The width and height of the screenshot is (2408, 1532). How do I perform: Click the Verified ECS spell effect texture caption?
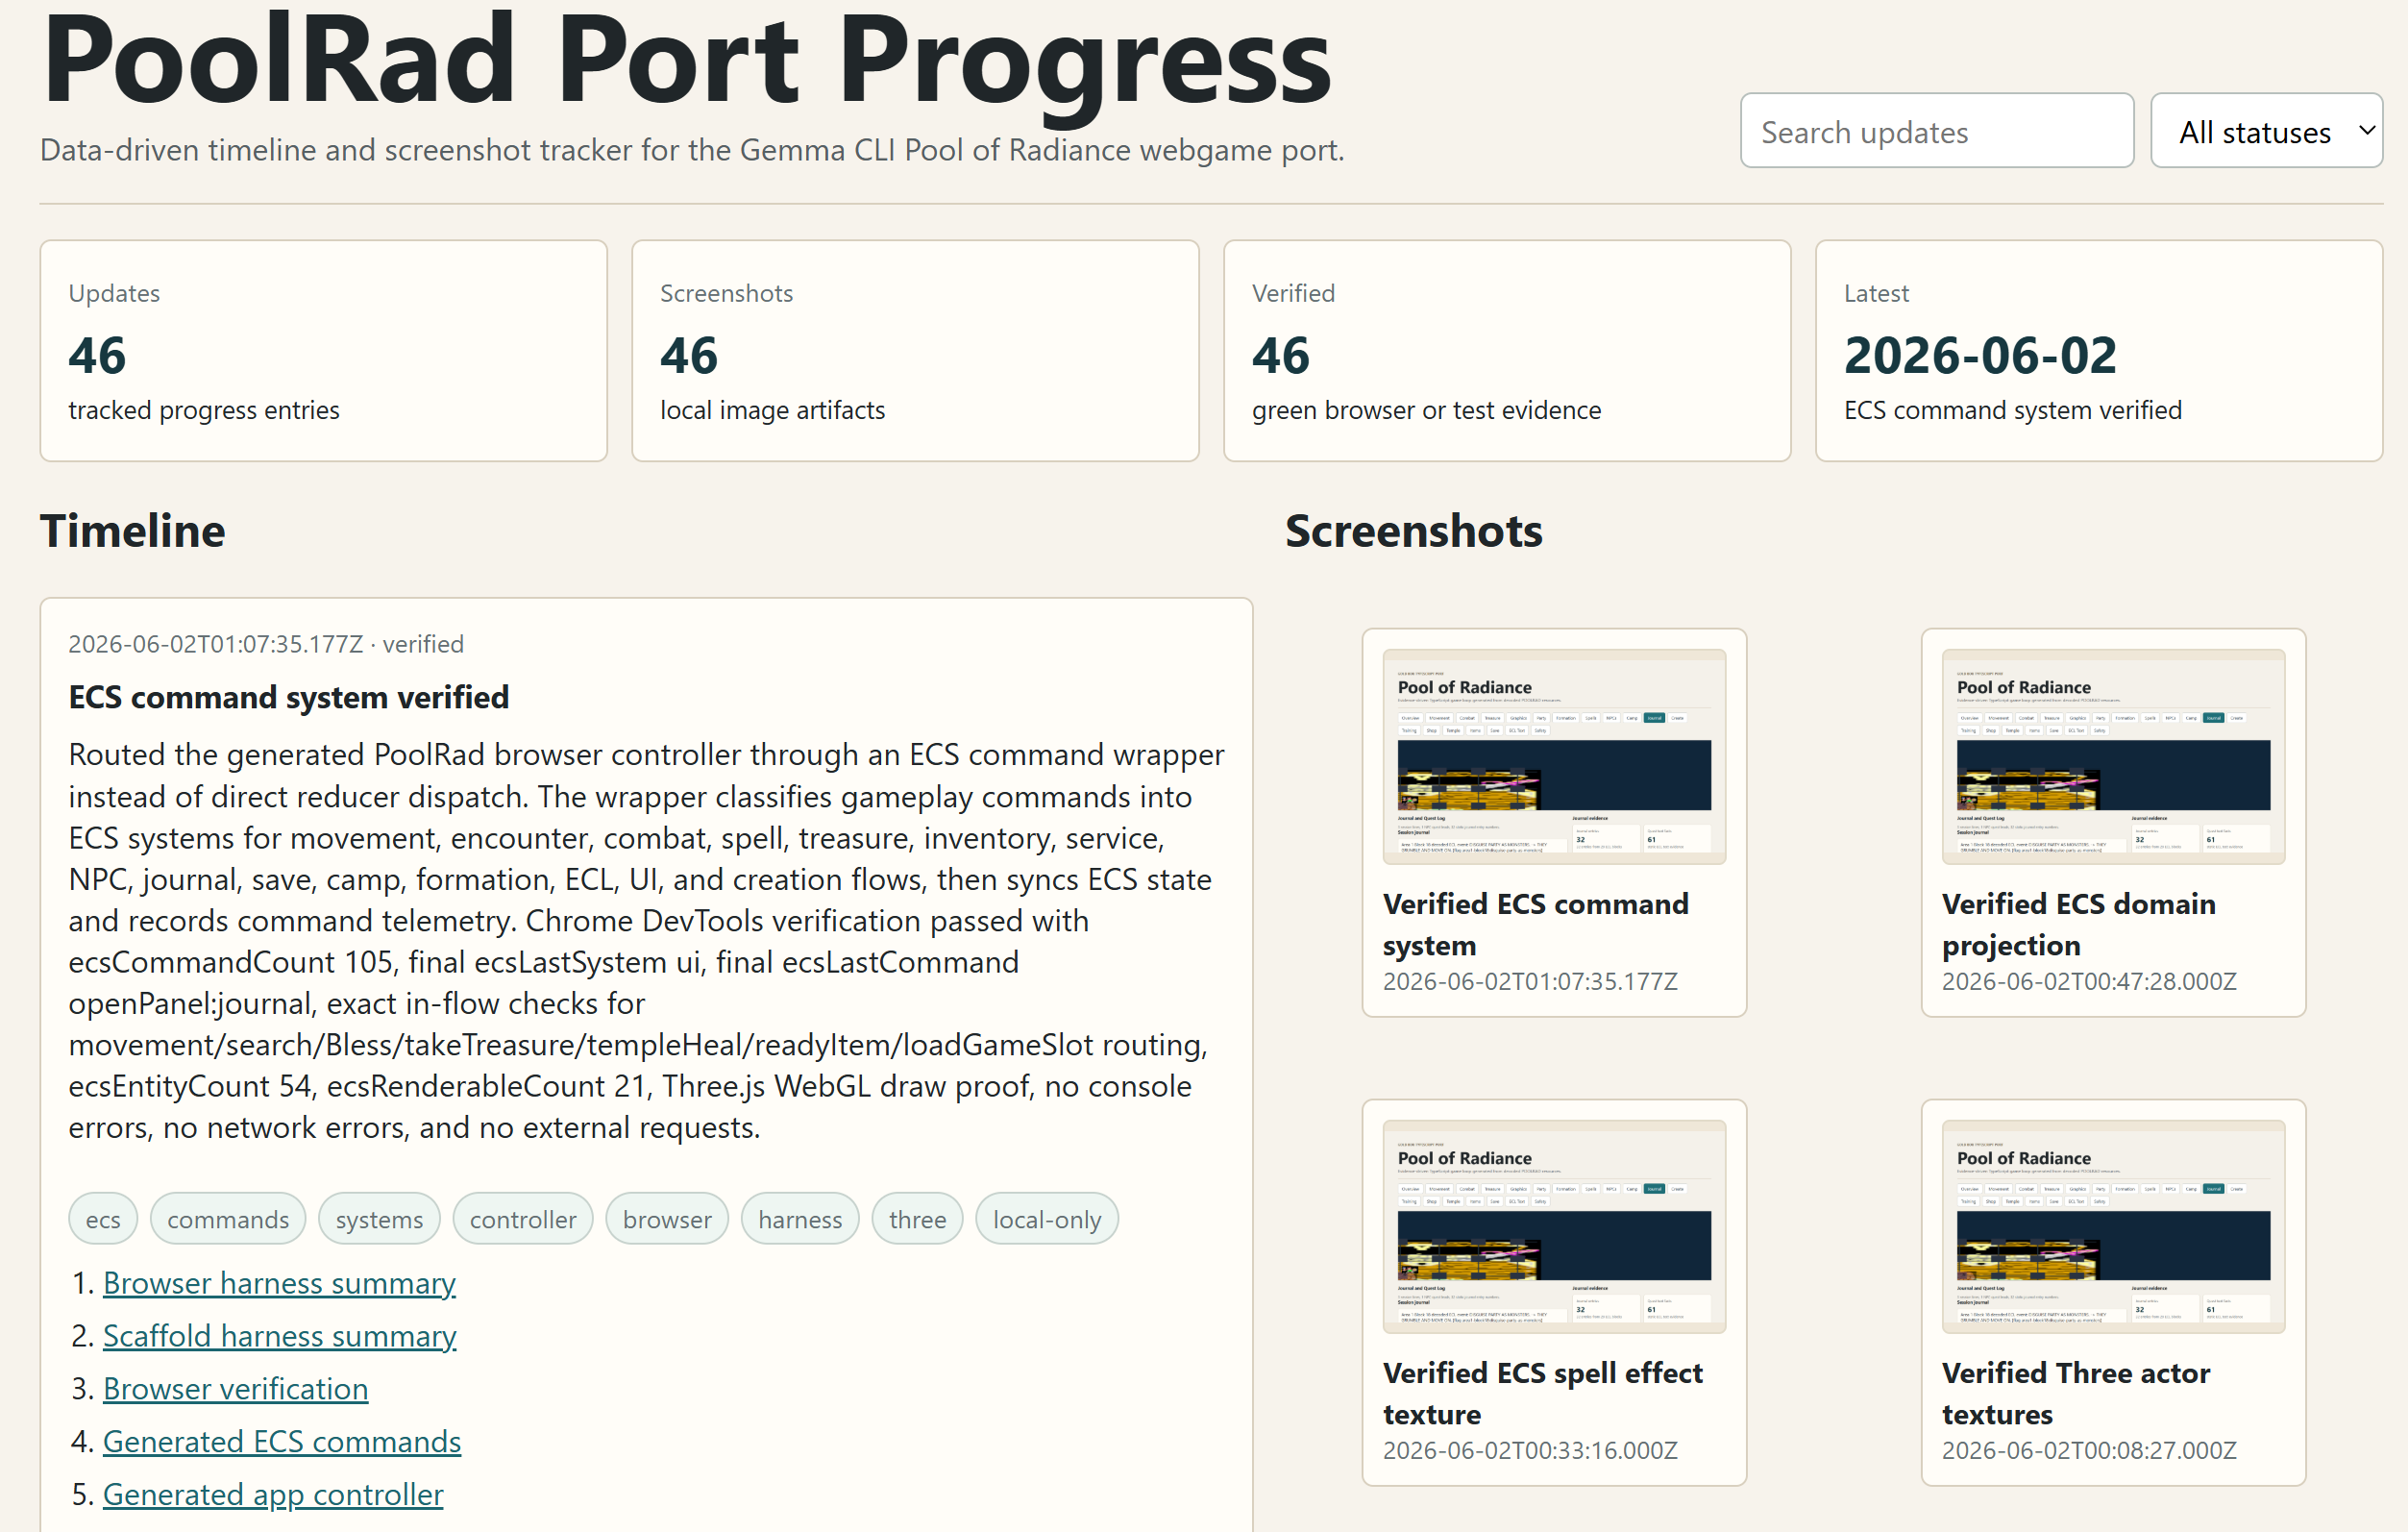coord(1542,1393)
